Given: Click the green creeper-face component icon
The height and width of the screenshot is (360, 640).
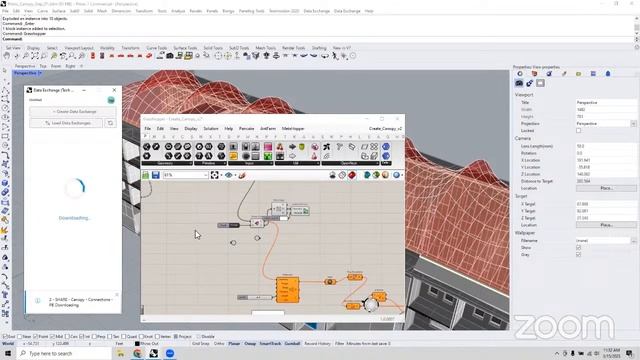Looking at the screenshot, I should coord(268,156).
